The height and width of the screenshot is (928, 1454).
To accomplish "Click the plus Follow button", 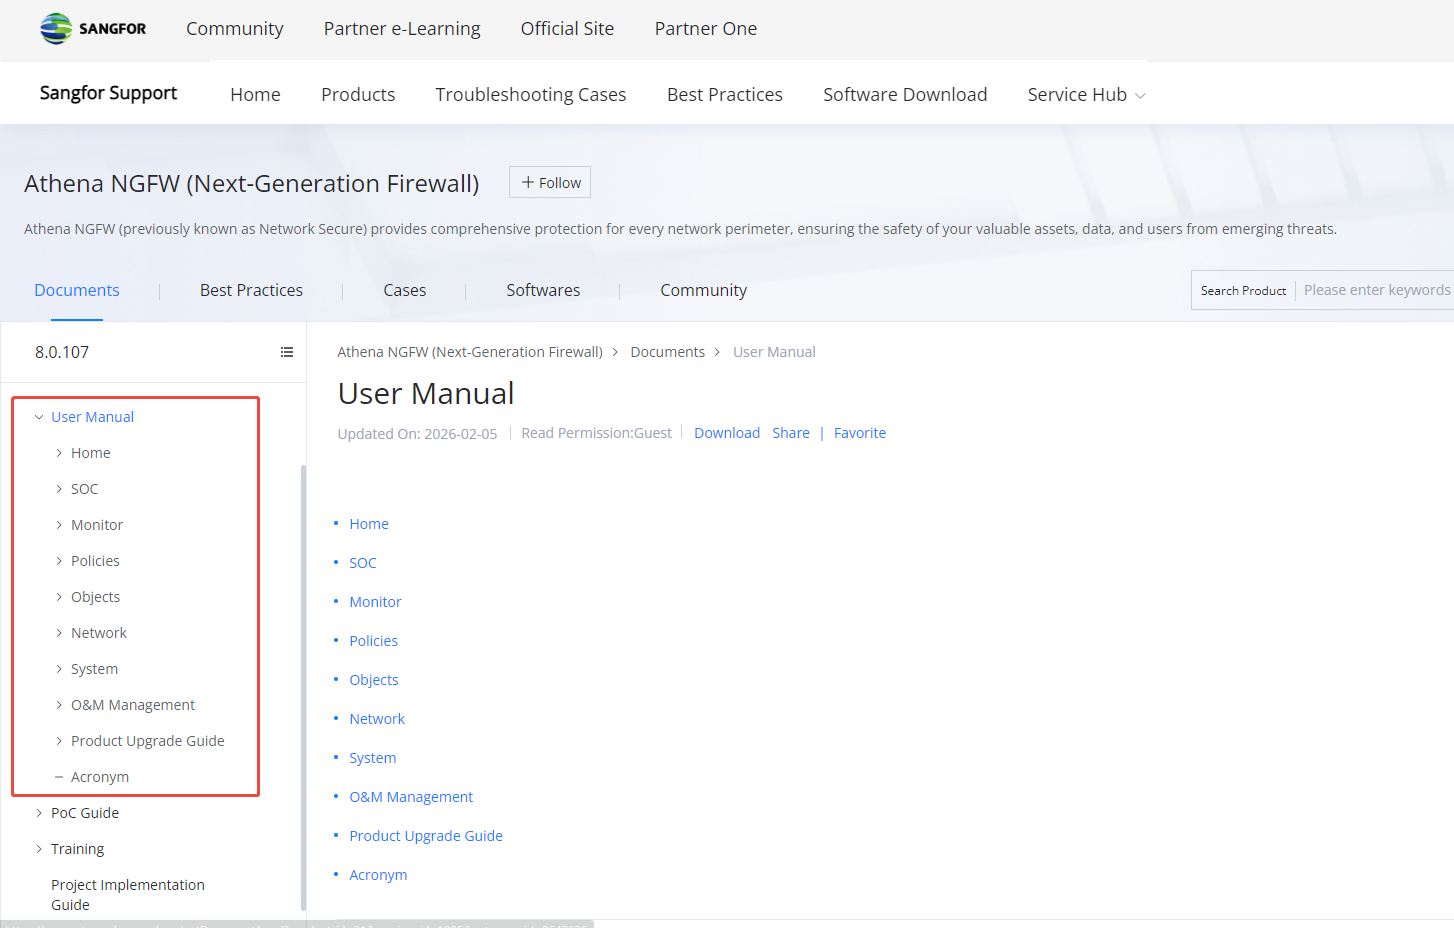I will pyautogui.click(x=550, y=182).
